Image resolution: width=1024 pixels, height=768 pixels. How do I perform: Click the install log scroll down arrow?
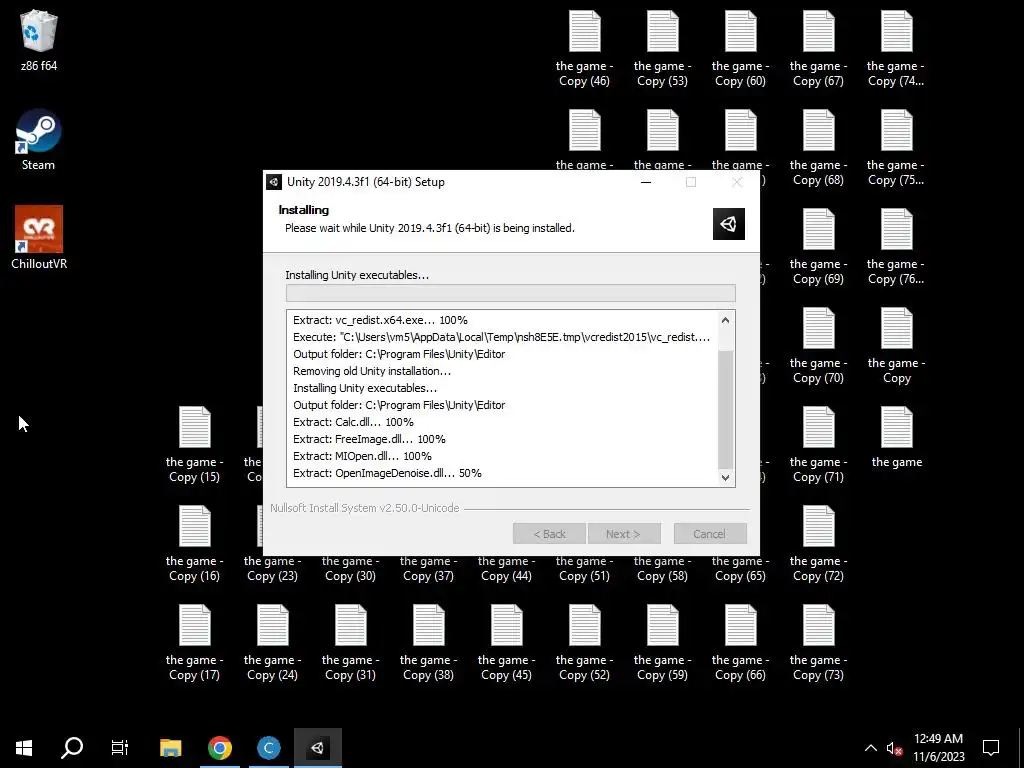pyautogui.click(x=725, y=477)
